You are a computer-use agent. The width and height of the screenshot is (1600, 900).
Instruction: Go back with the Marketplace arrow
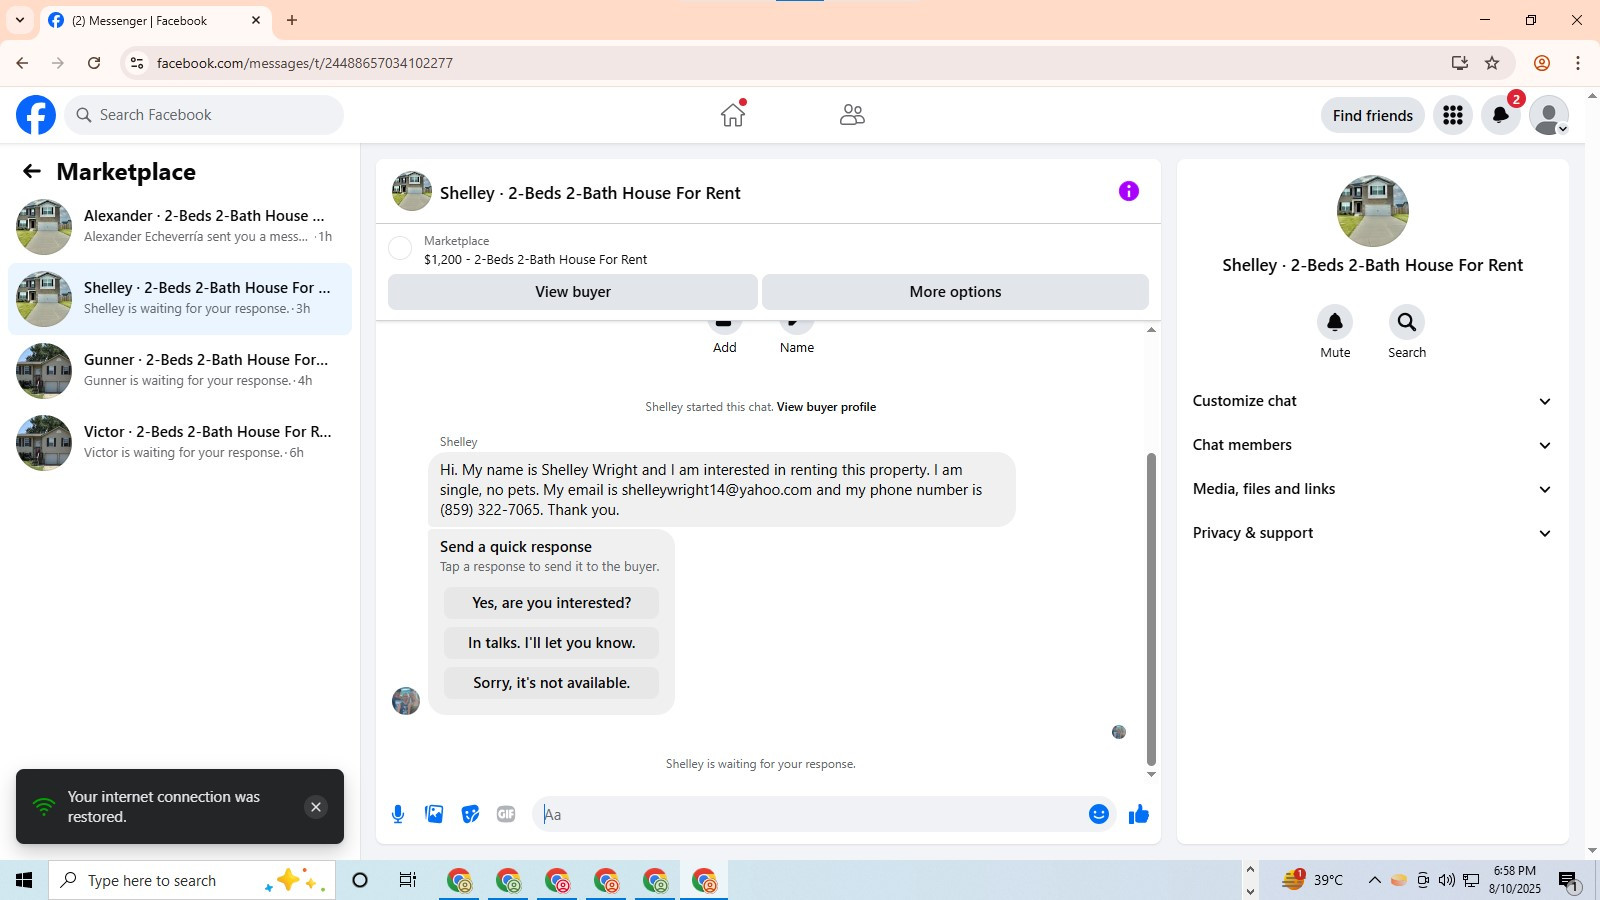pos(32,171)
